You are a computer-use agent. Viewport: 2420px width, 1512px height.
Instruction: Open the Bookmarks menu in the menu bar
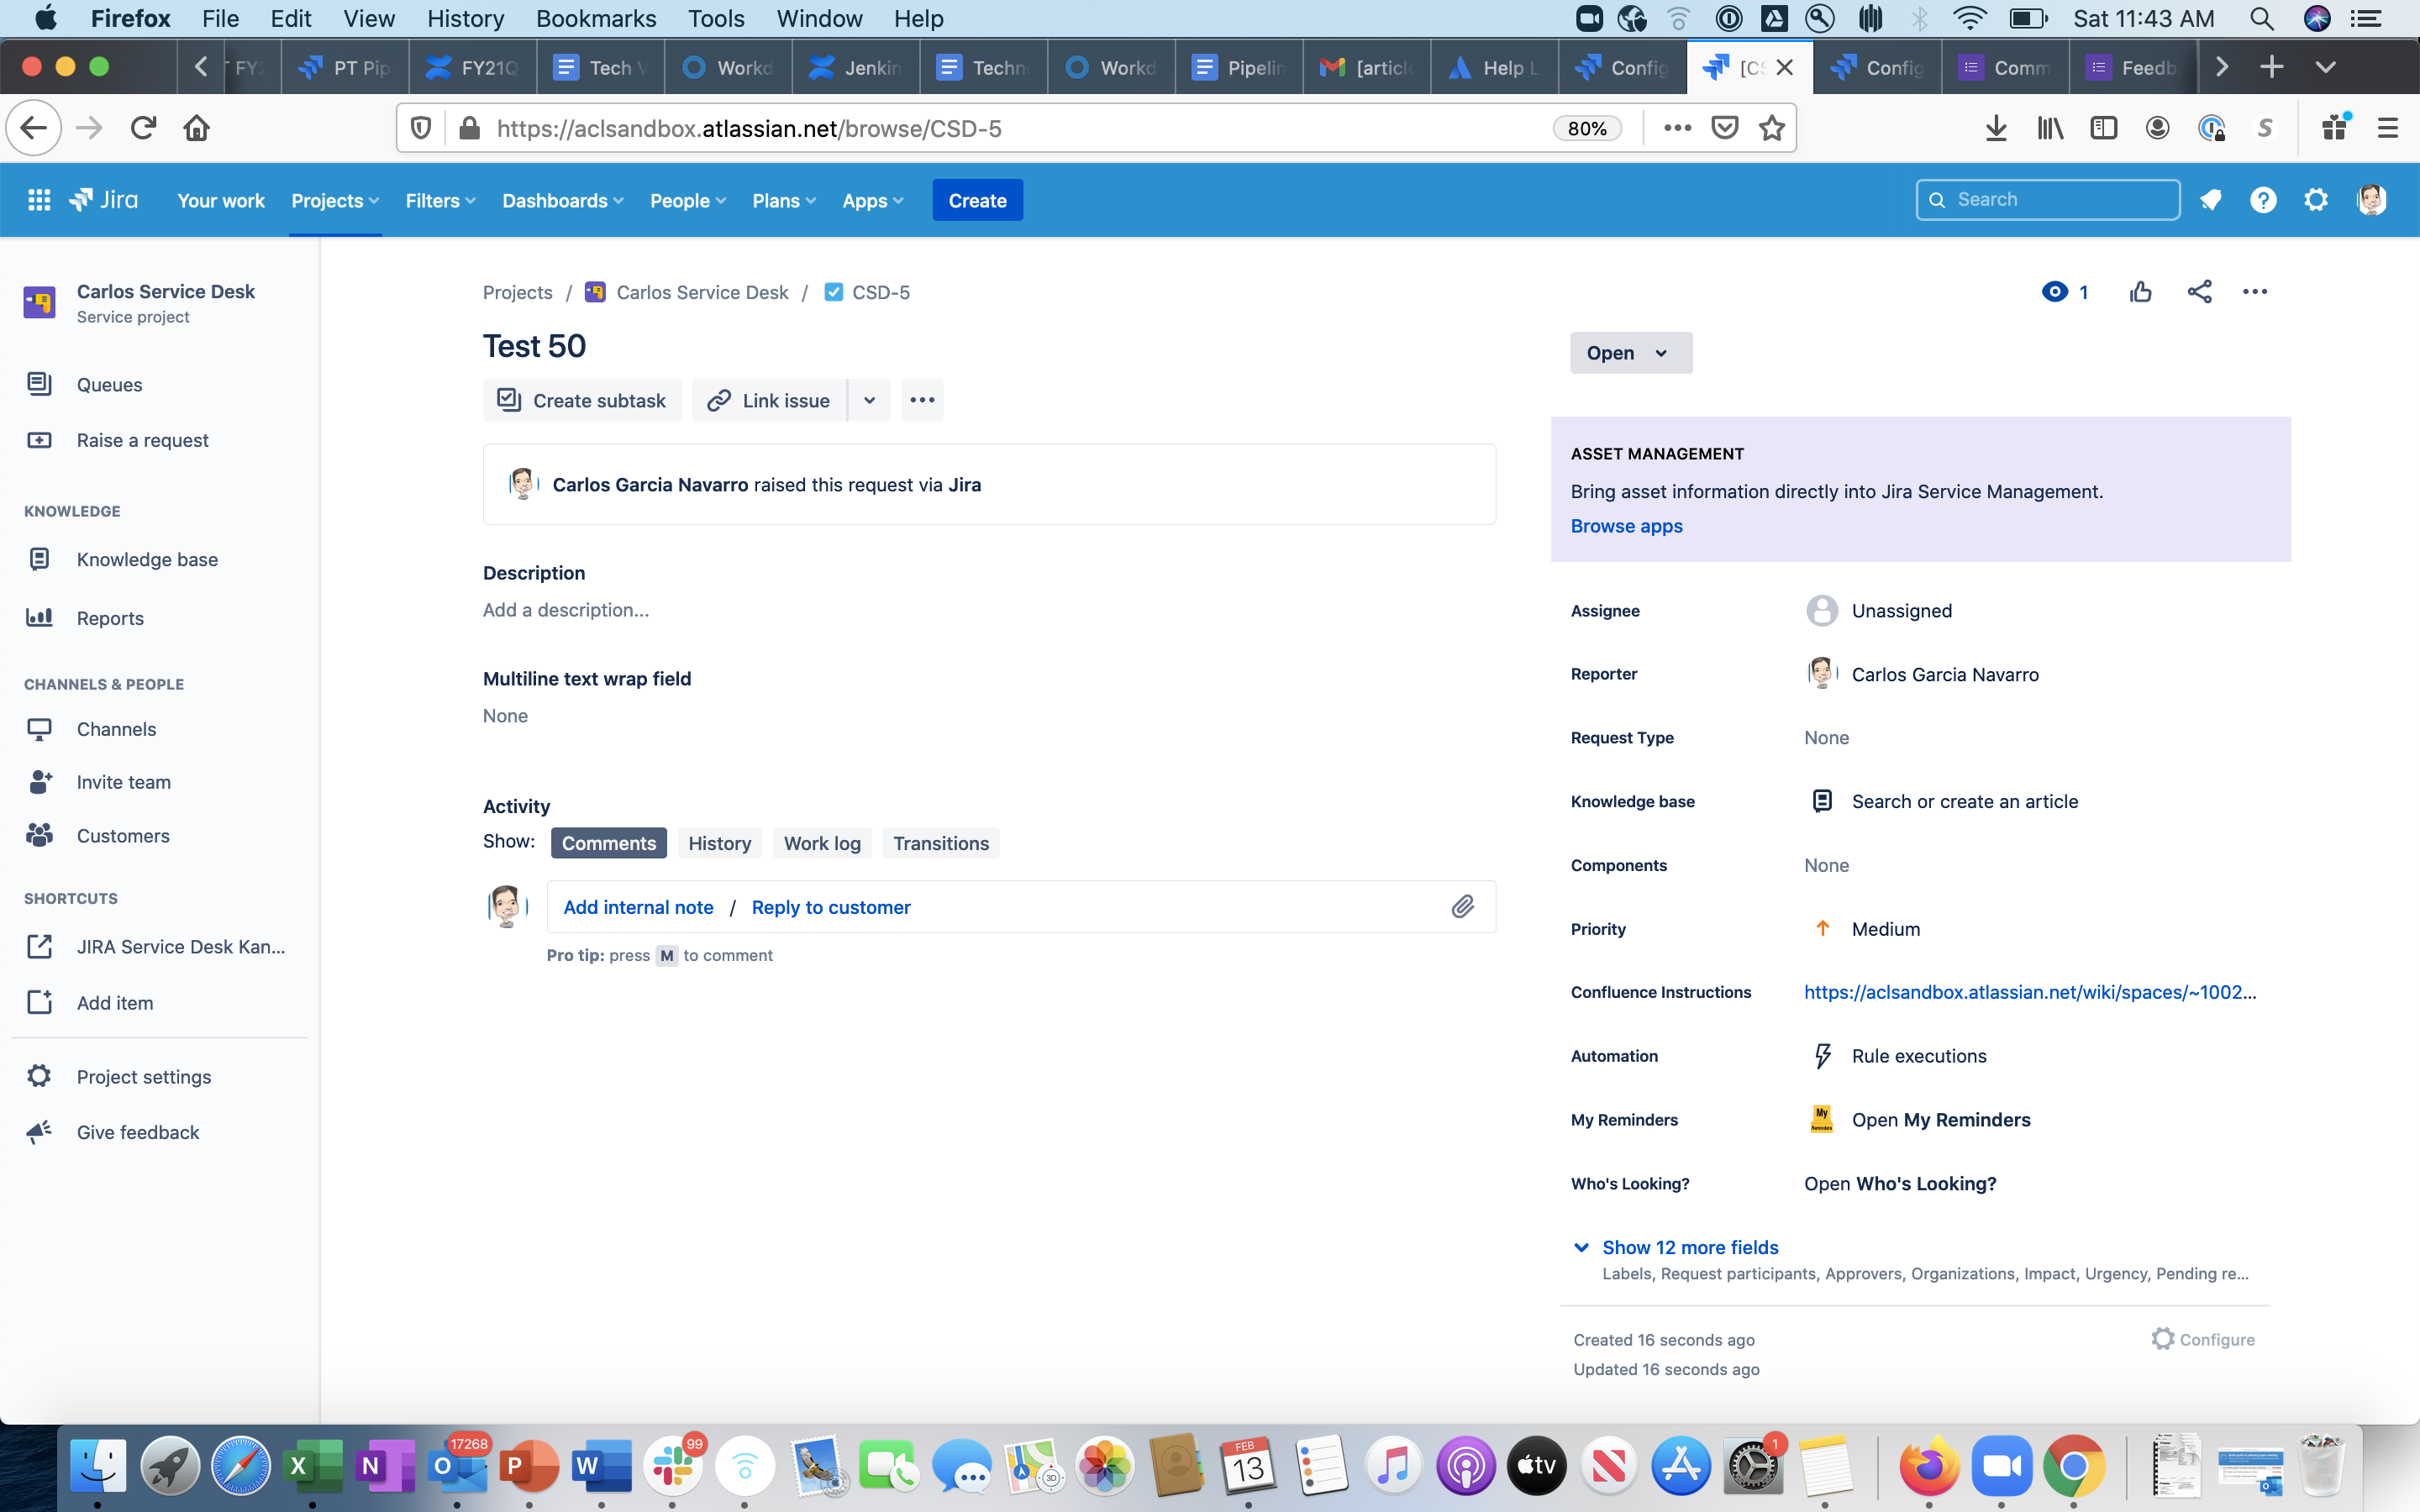[x=596, y=18]
